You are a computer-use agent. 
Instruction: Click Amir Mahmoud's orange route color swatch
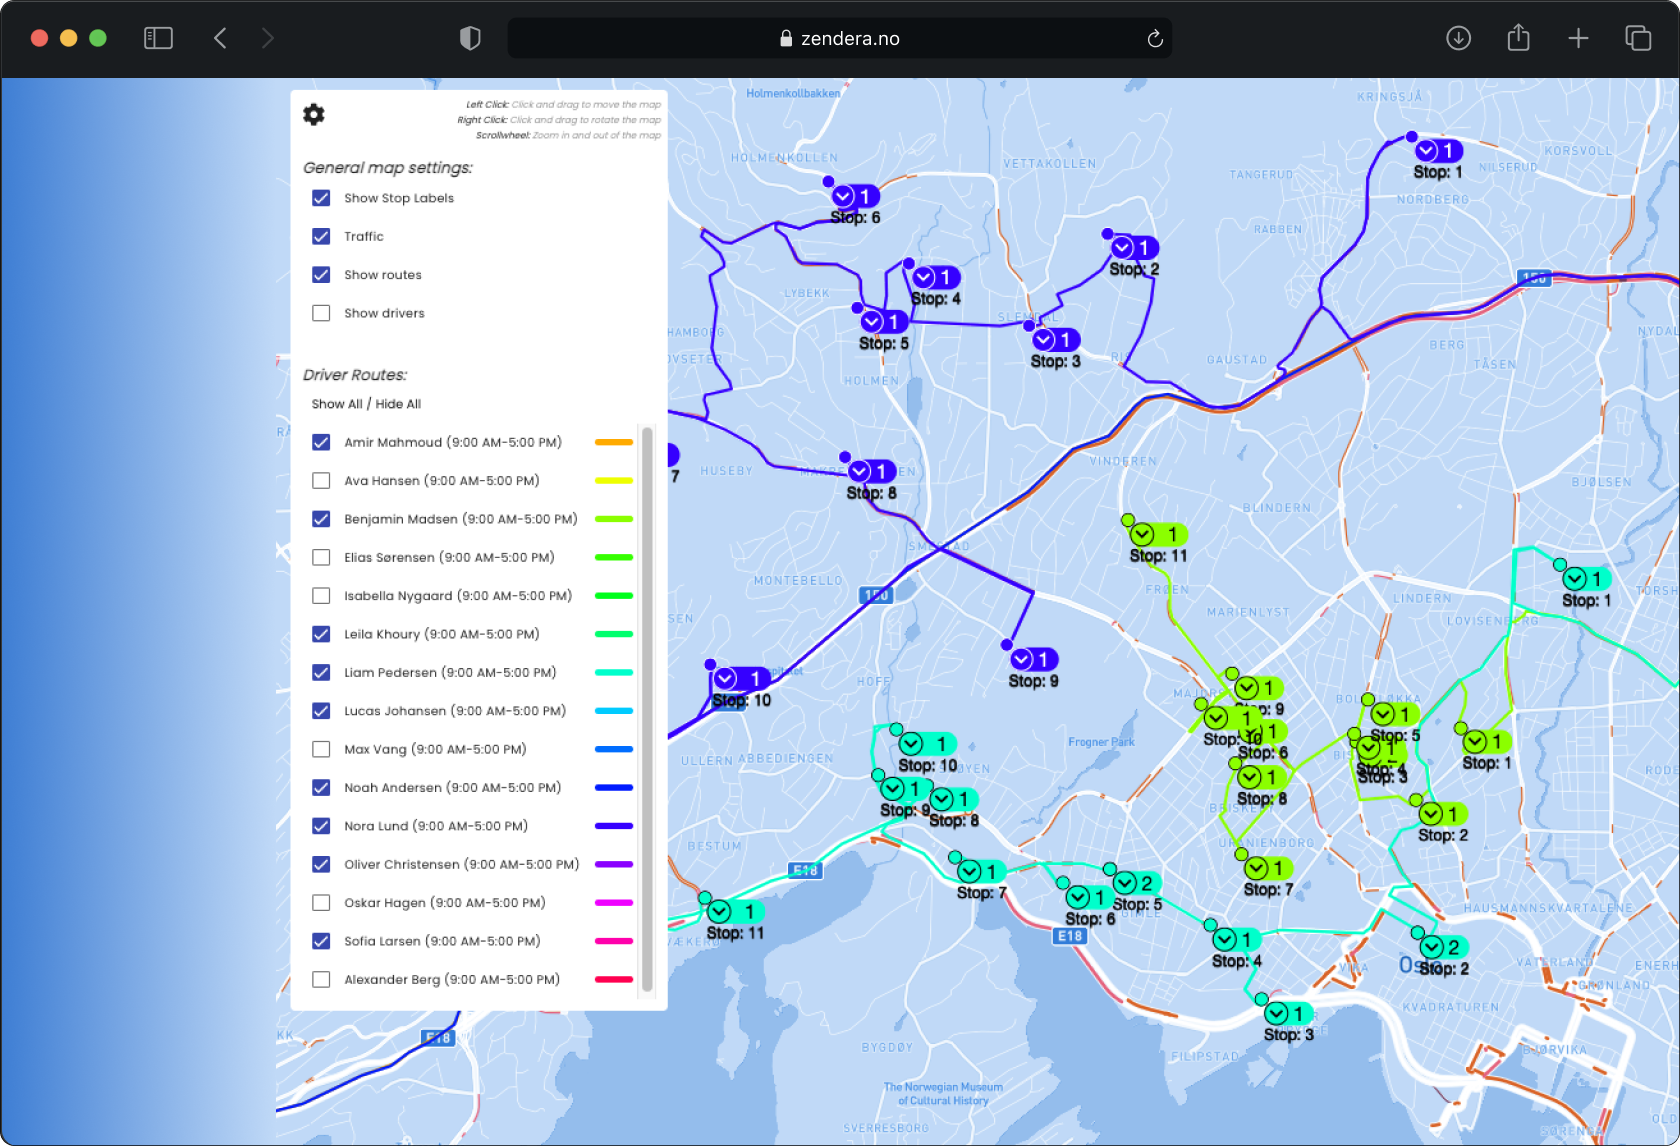point(613,442)
